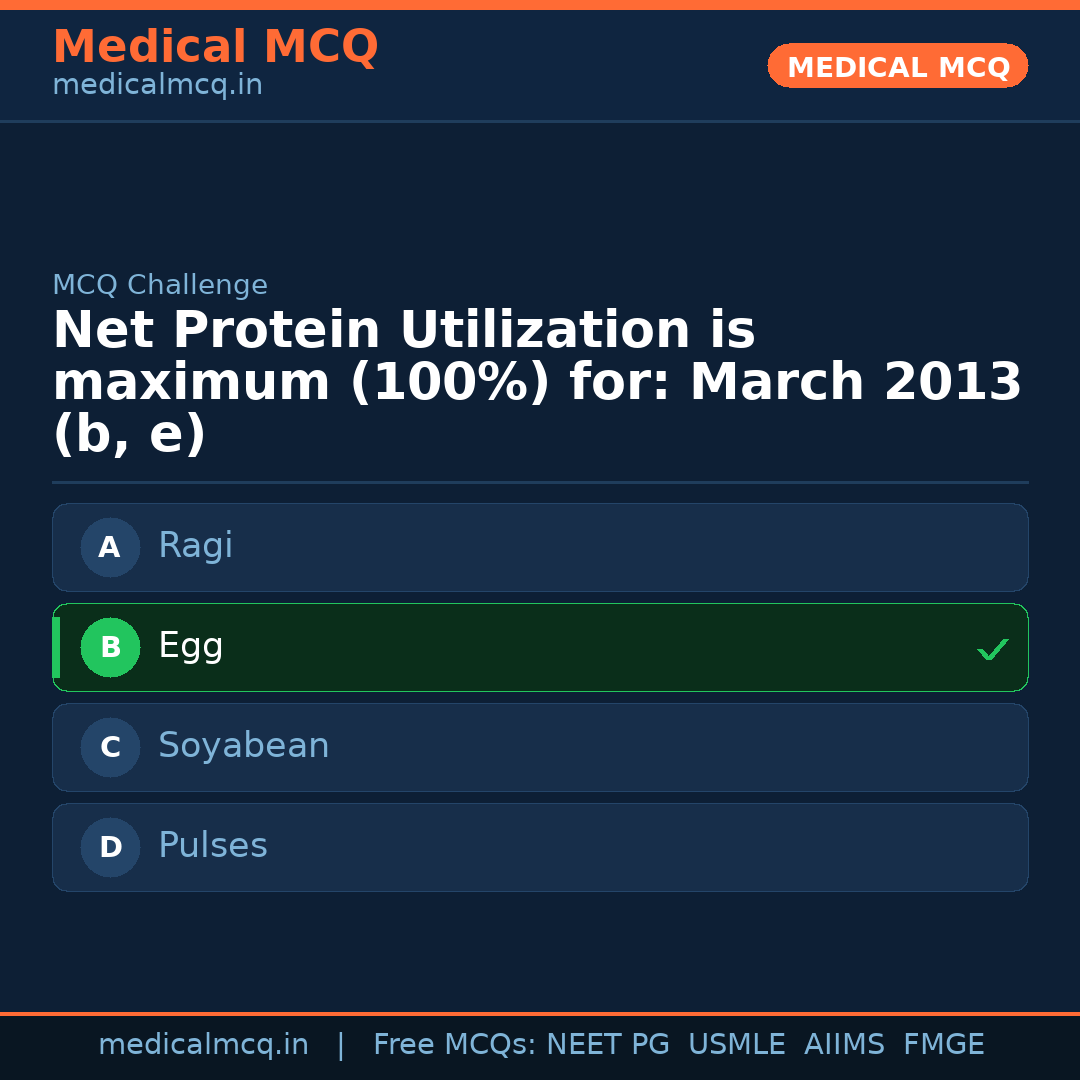This screenshot has height=1080, width=1080.
Task: Select answer option C Soyabean
Action: click(x=540, y=747)
